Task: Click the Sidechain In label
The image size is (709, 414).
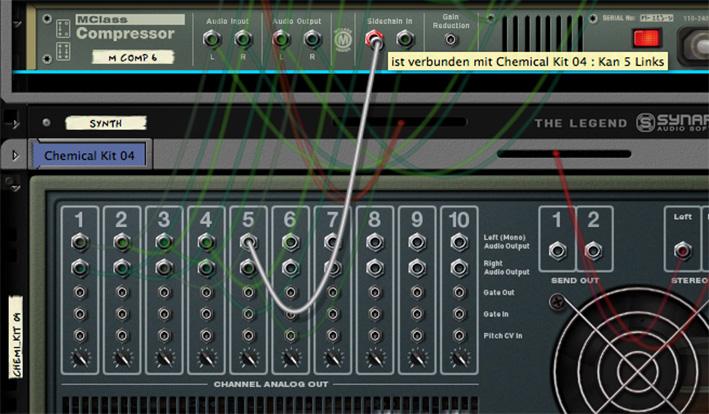Action: click(x=390, y=21)
